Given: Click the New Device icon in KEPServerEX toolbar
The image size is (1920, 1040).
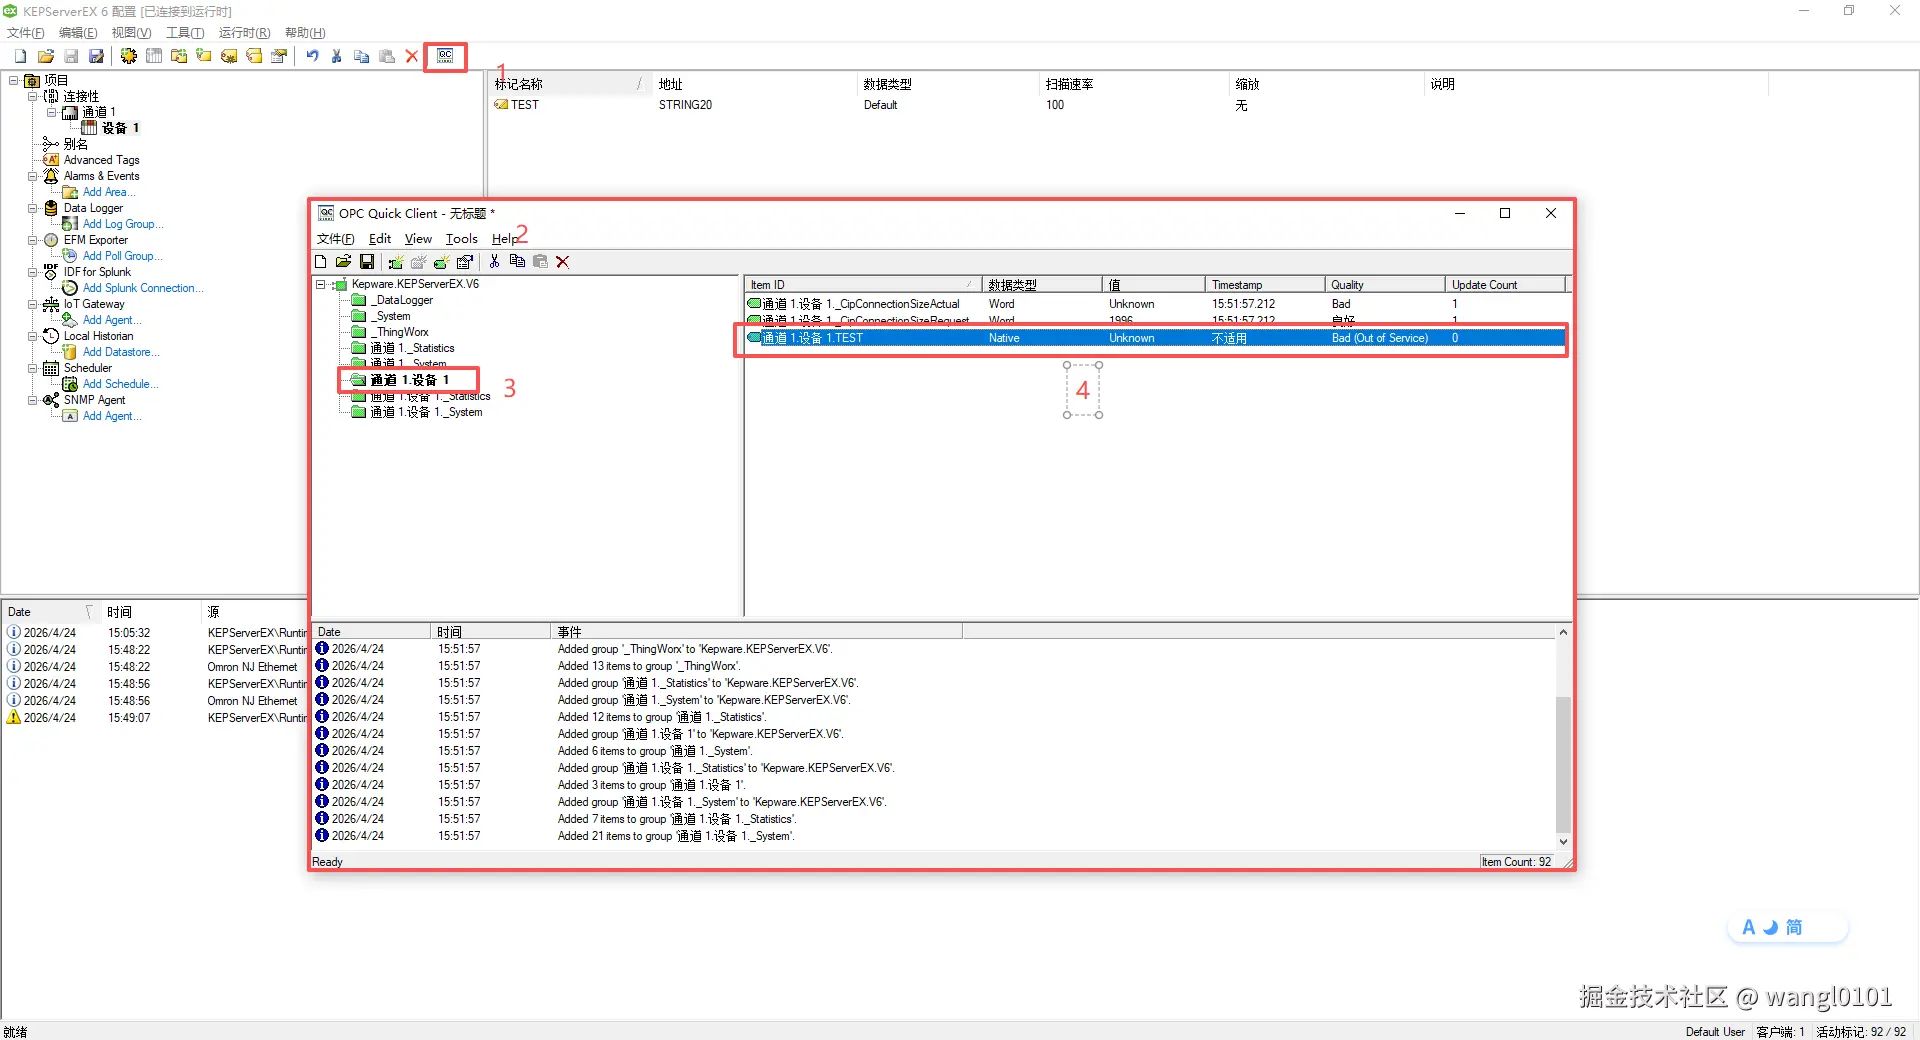Looking at the screenshot, I should click(154, 56).
